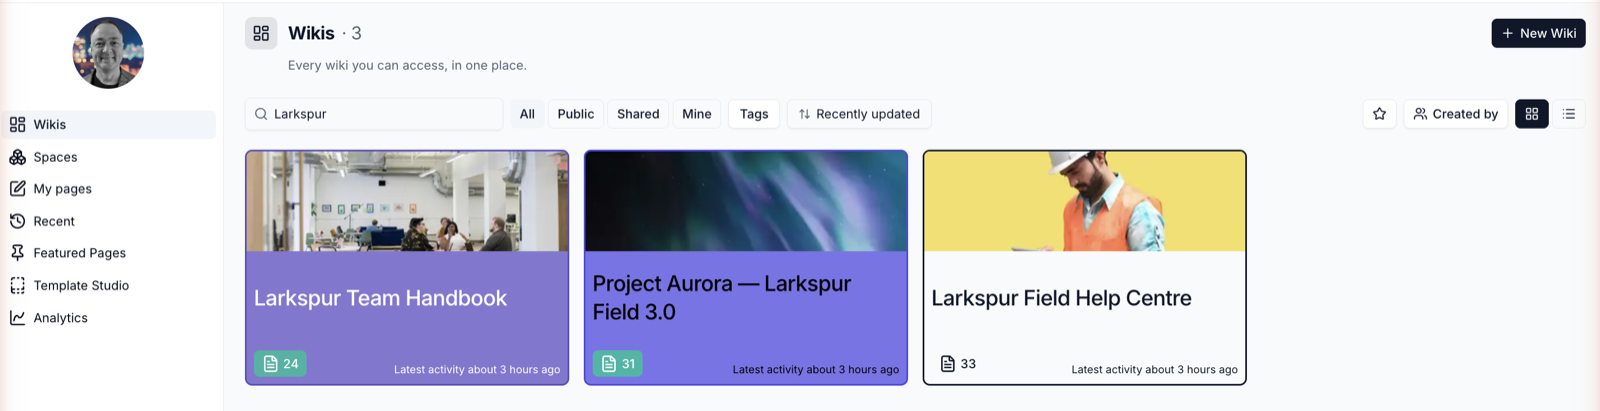
Task: Click the 33 pages count on Help Centre
Action: pyautogui.click(x=958, y=364)
